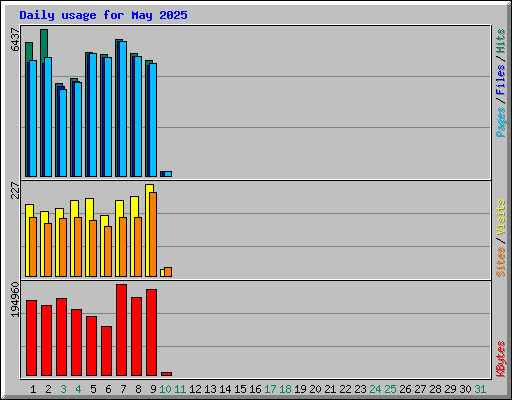The image size is (512, 400).
Task: Click green day 4 on the x-axis
Action: point(78,389)
